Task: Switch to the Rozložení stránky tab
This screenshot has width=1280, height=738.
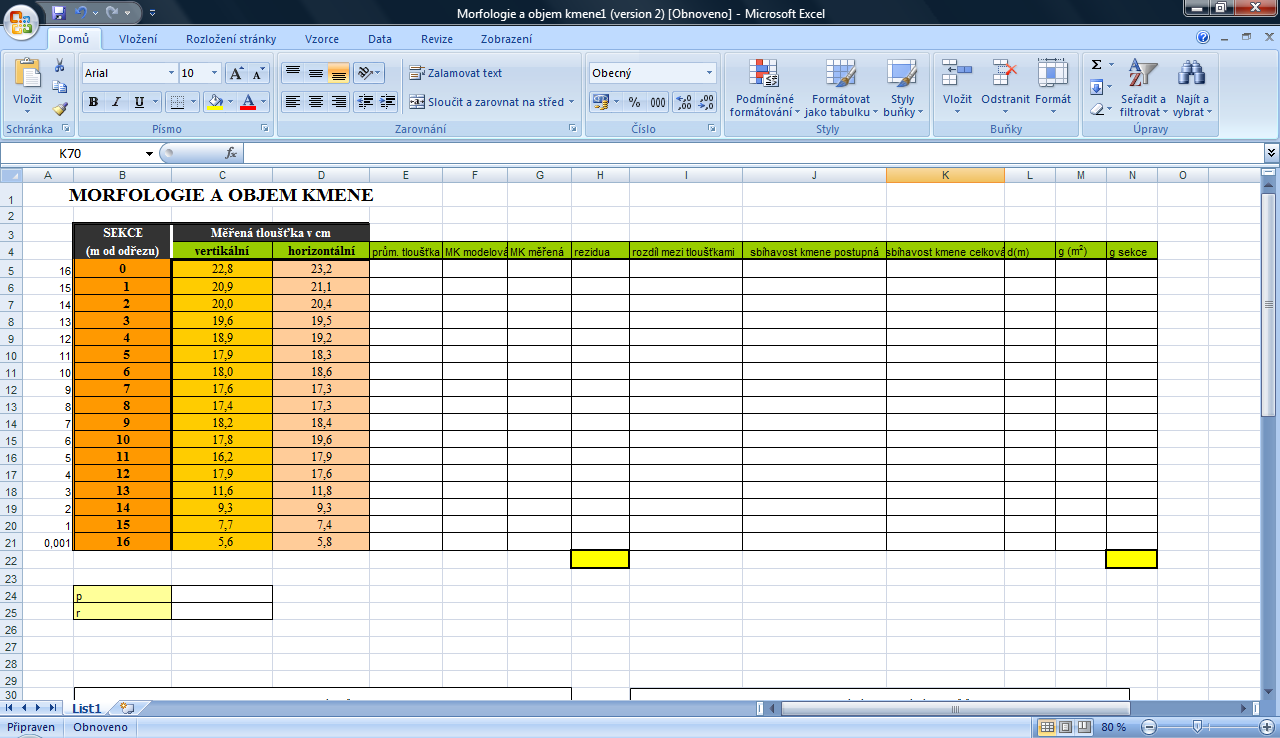Action: coord(231,39)
